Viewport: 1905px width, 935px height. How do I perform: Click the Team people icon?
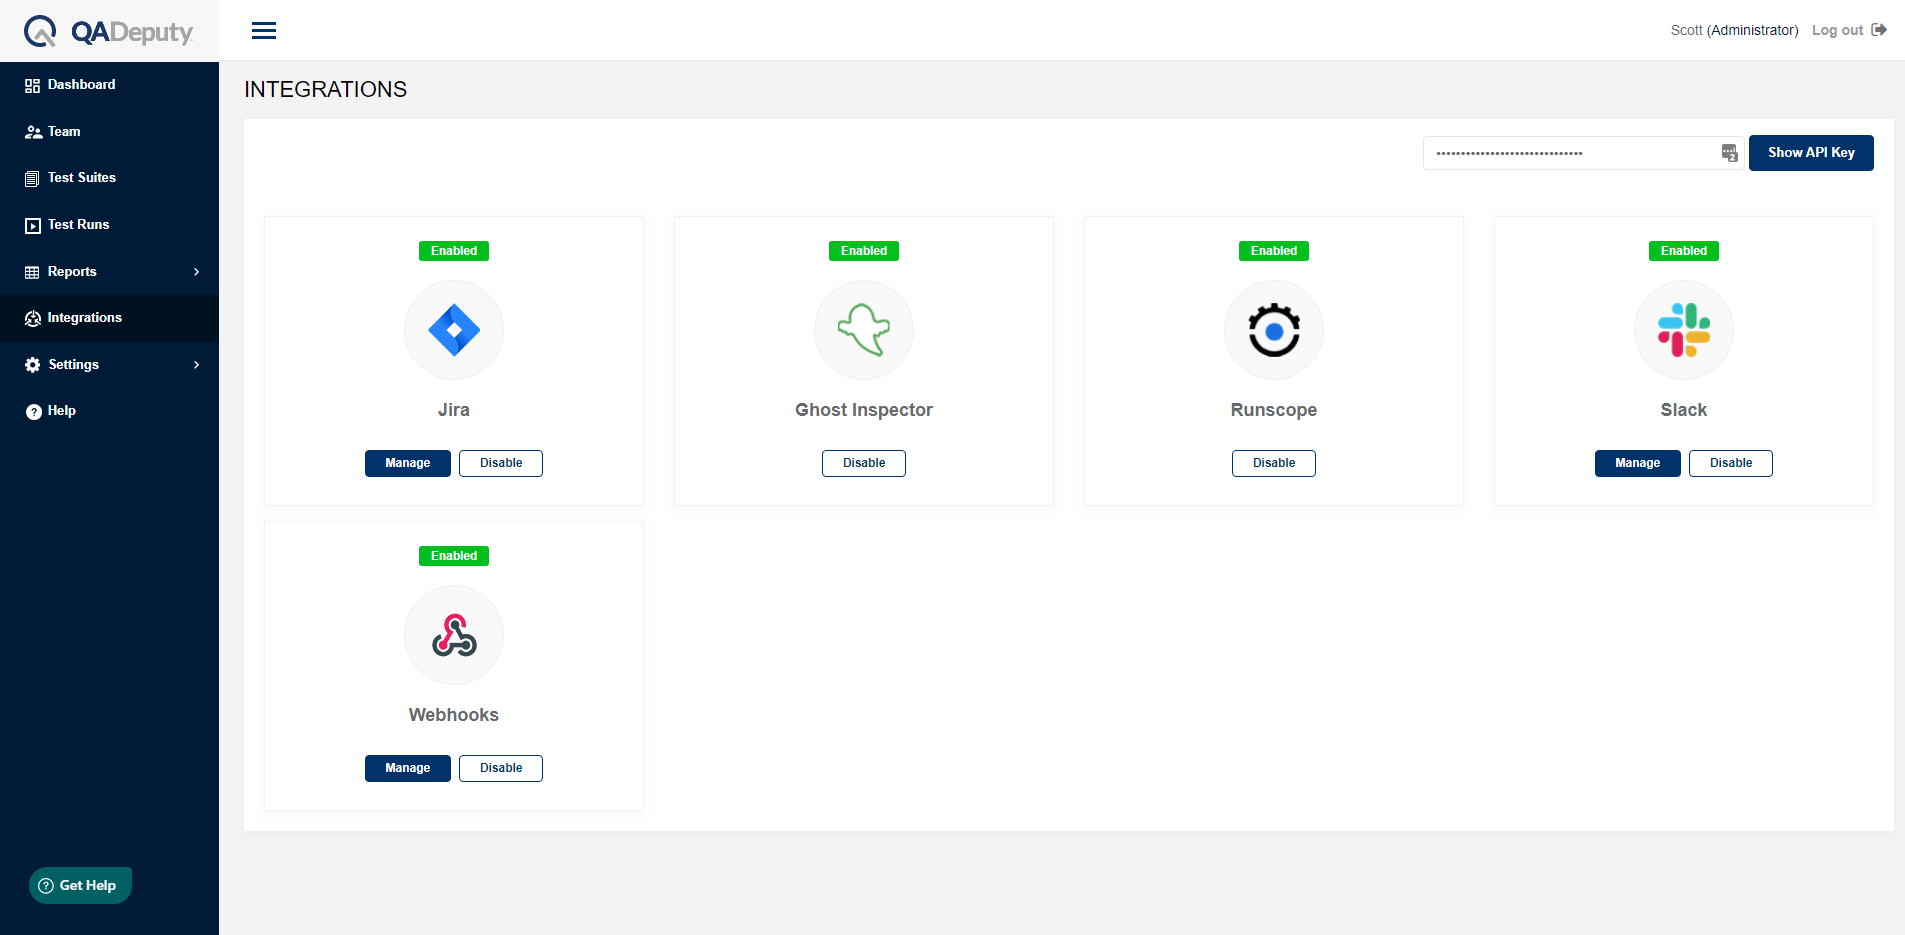point(33,132)
